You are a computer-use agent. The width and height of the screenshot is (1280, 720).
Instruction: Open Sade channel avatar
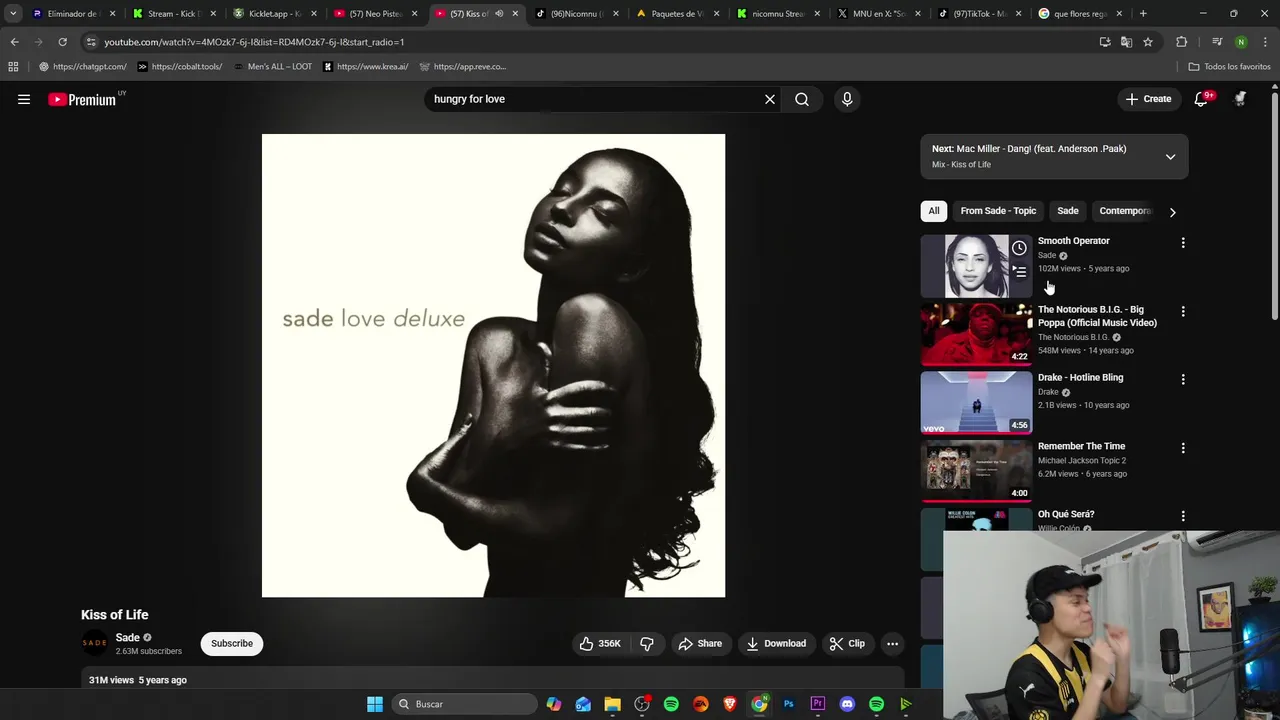(x=94, y=643)
